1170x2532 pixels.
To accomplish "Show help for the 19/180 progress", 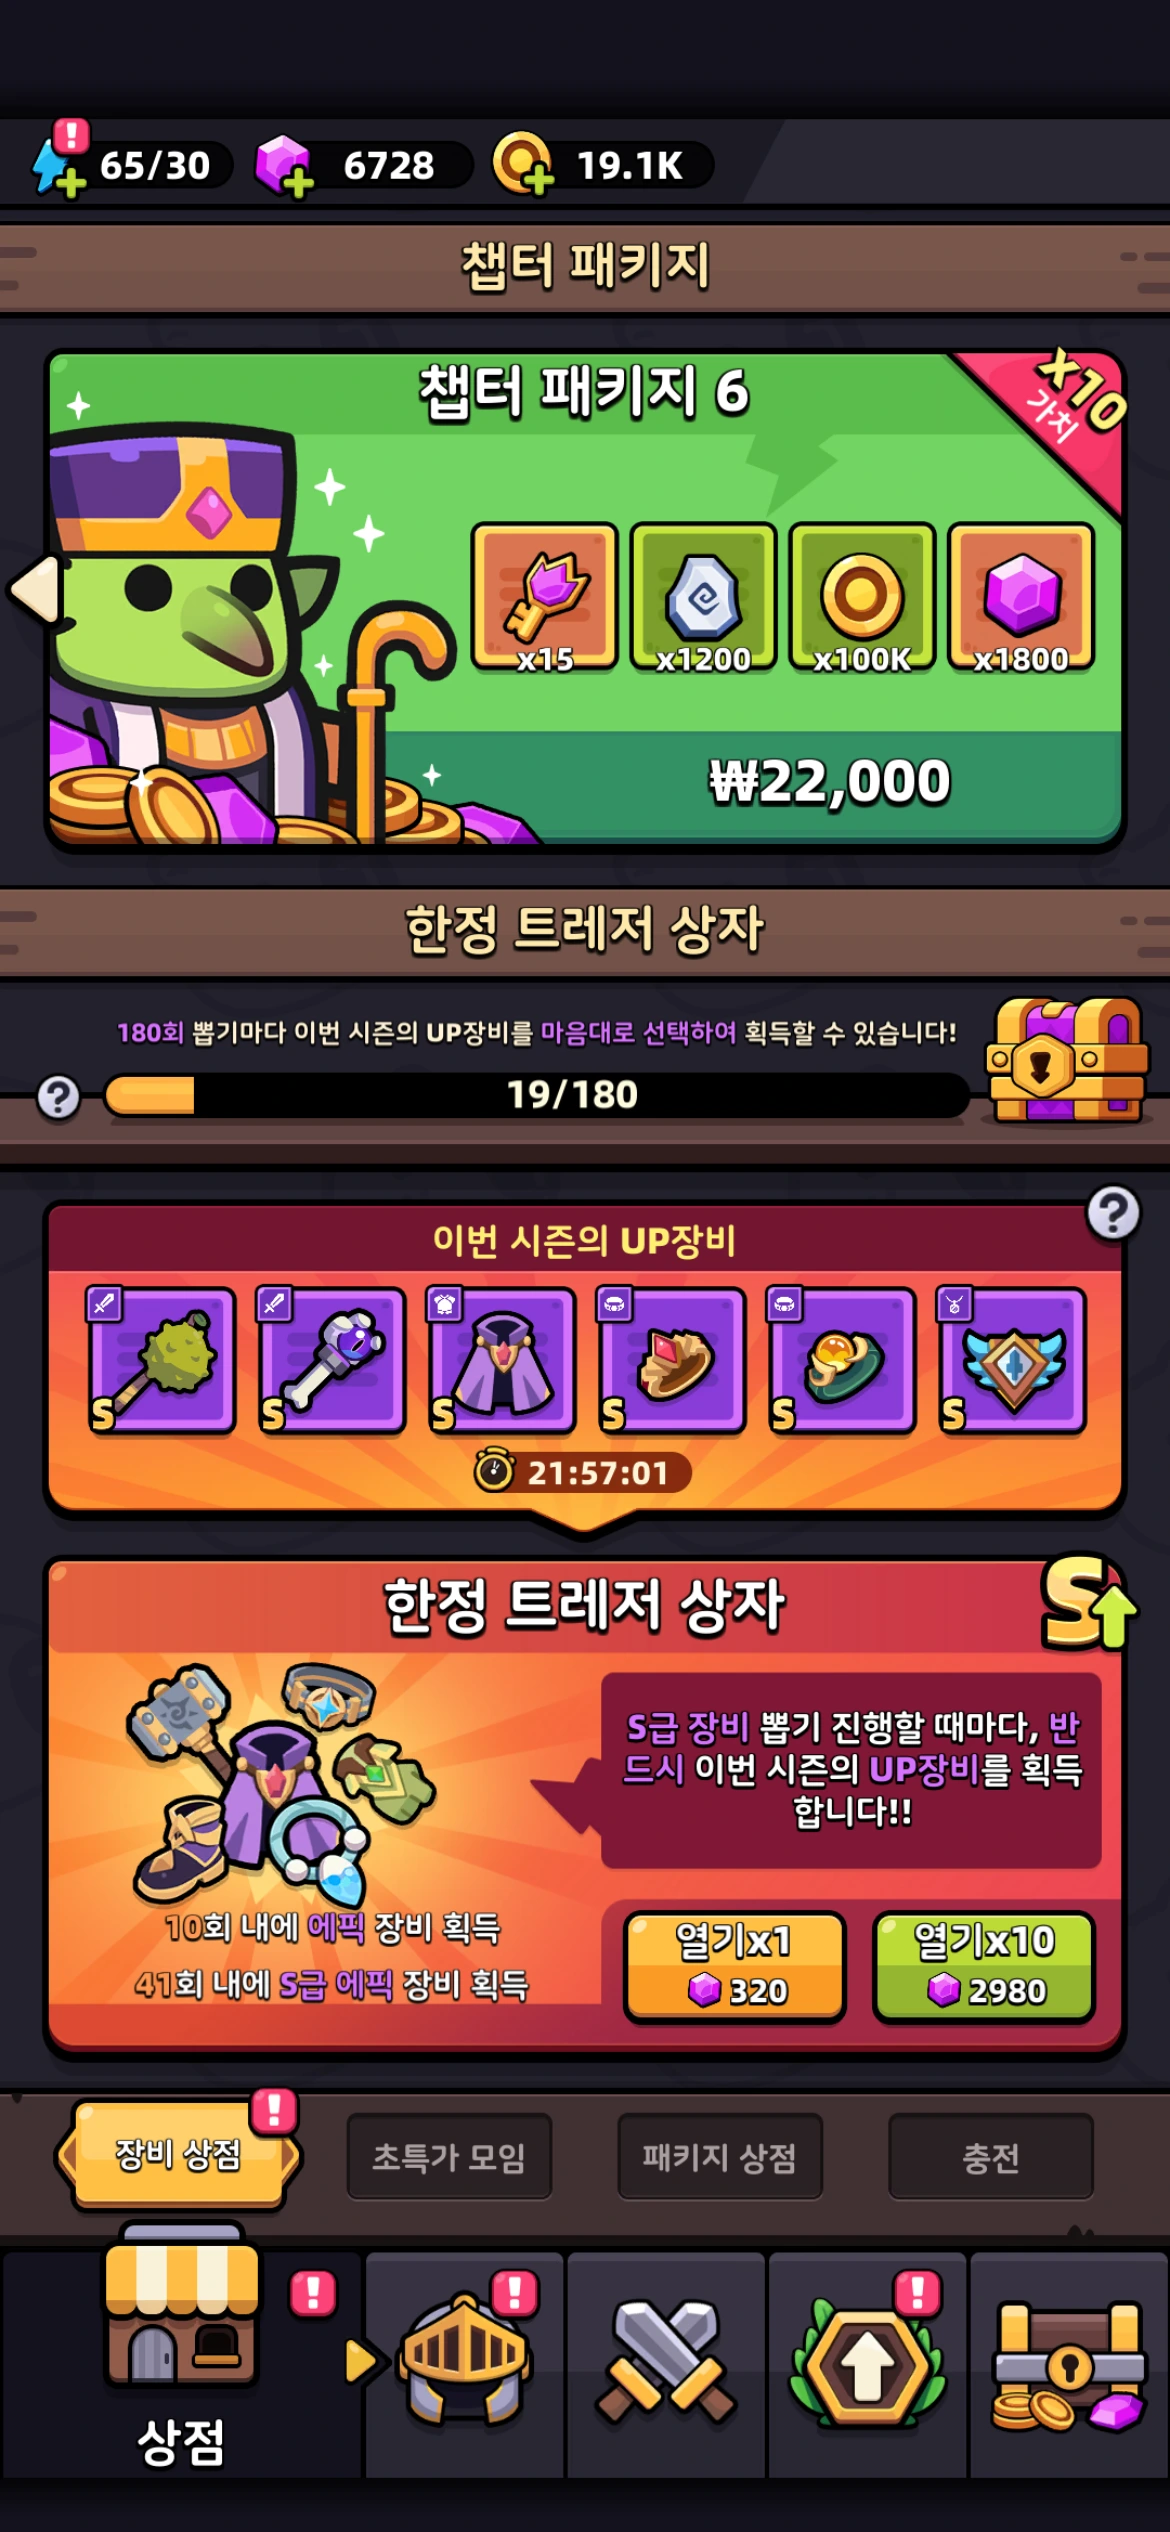I will coord(58,1097).
